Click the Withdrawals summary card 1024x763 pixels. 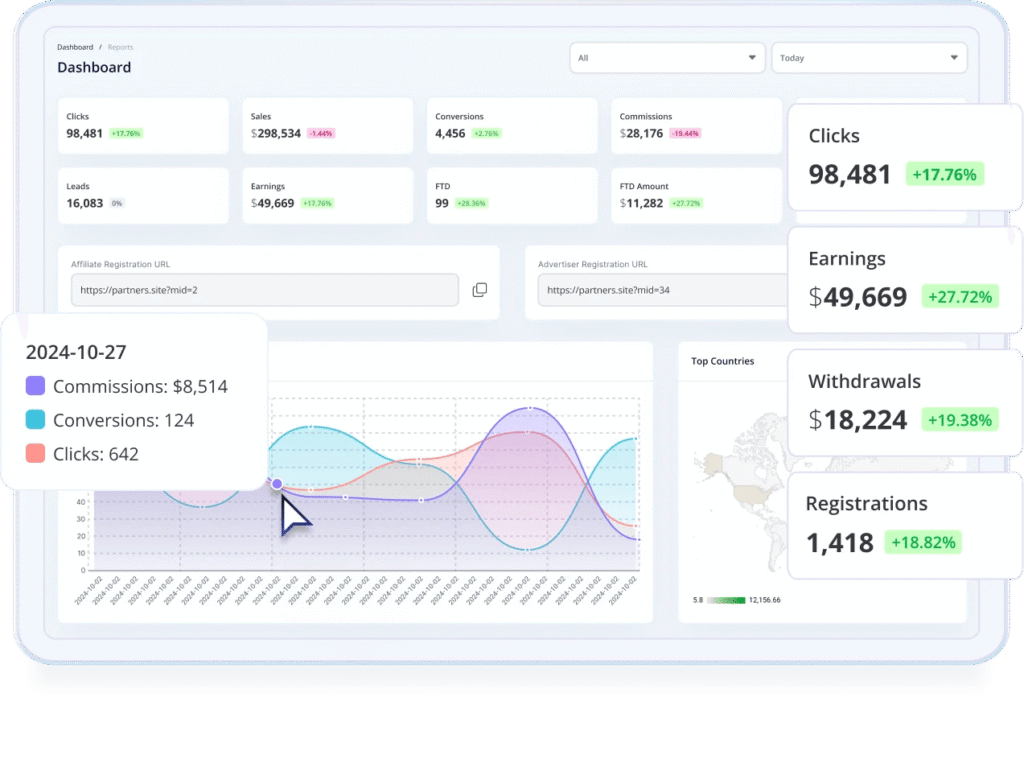pyautogui.click(x=903, y=402)
